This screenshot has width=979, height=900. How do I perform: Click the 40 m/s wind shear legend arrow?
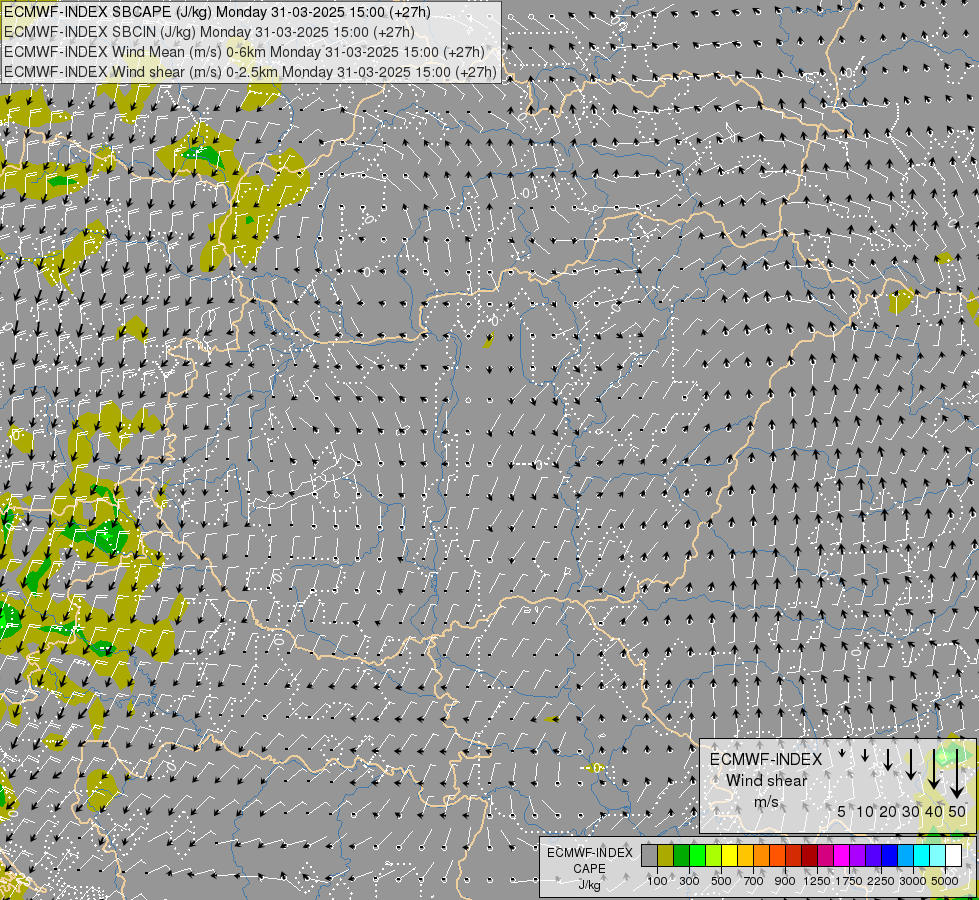[x=933, y=769]
